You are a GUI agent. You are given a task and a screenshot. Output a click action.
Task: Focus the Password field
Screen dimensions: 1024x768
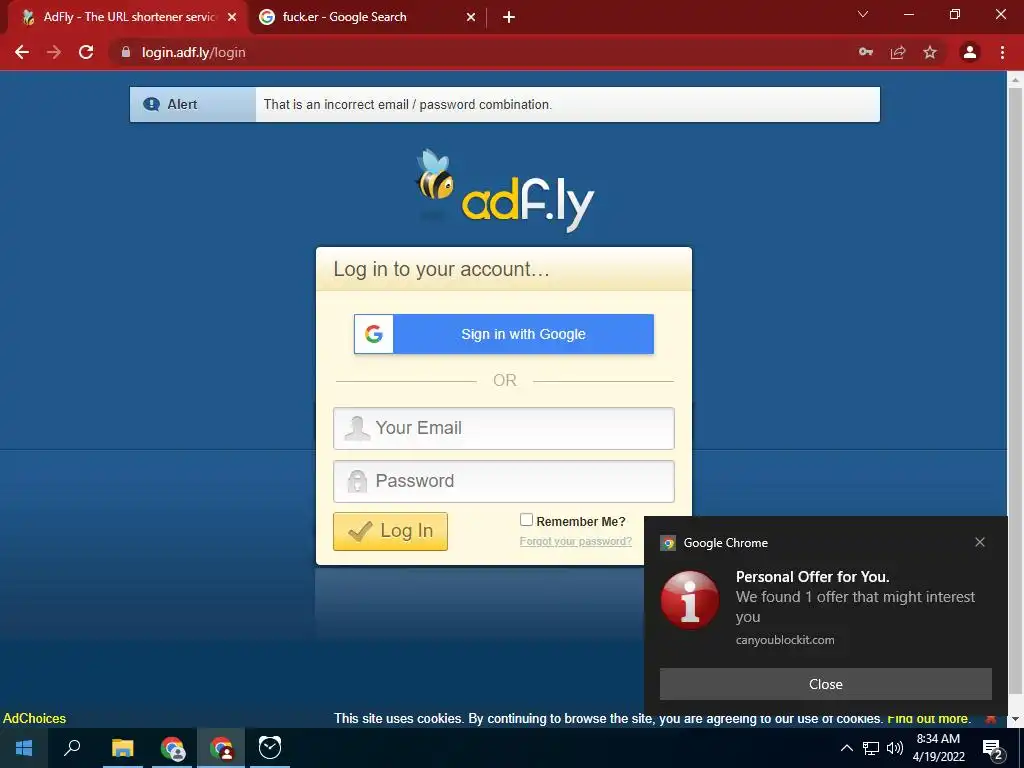504,481
